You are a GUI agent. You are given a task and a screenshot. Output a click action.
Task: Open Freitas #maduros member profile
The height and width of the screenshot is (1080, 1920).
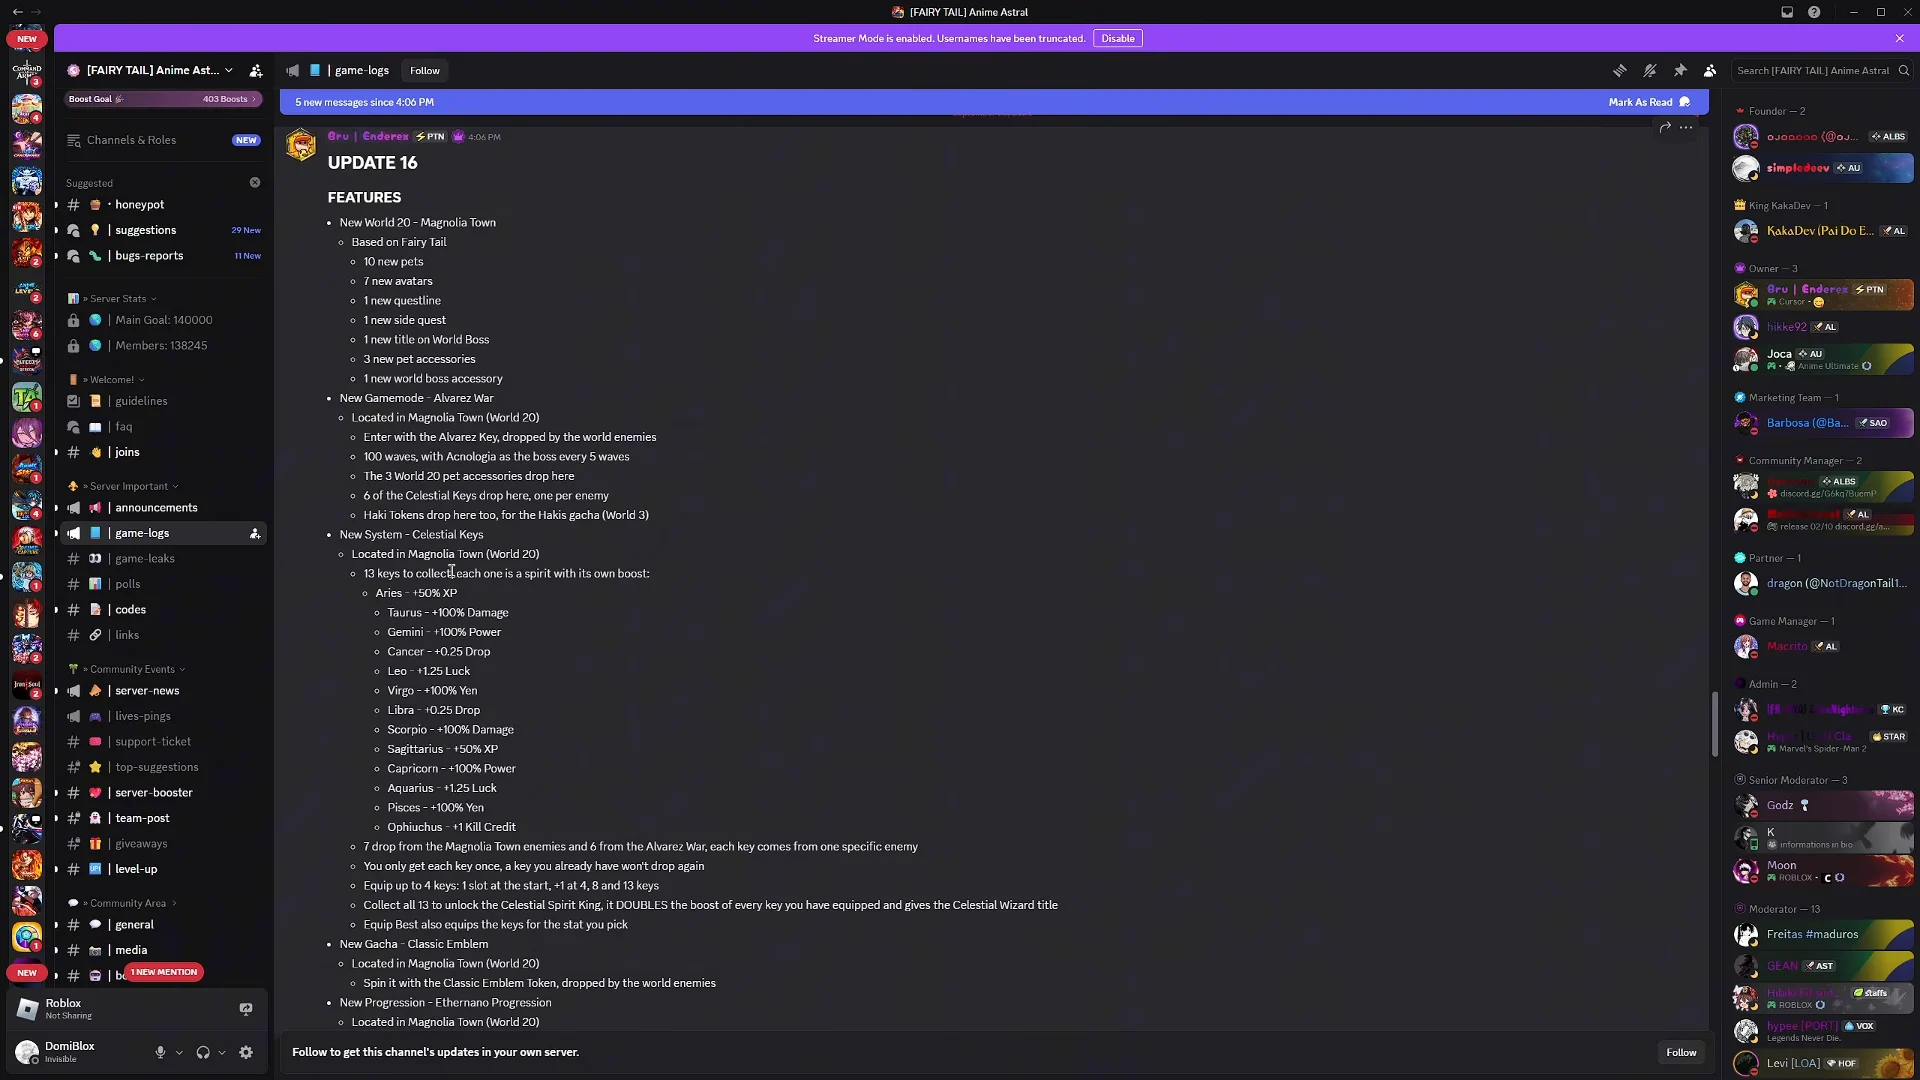1823,935
